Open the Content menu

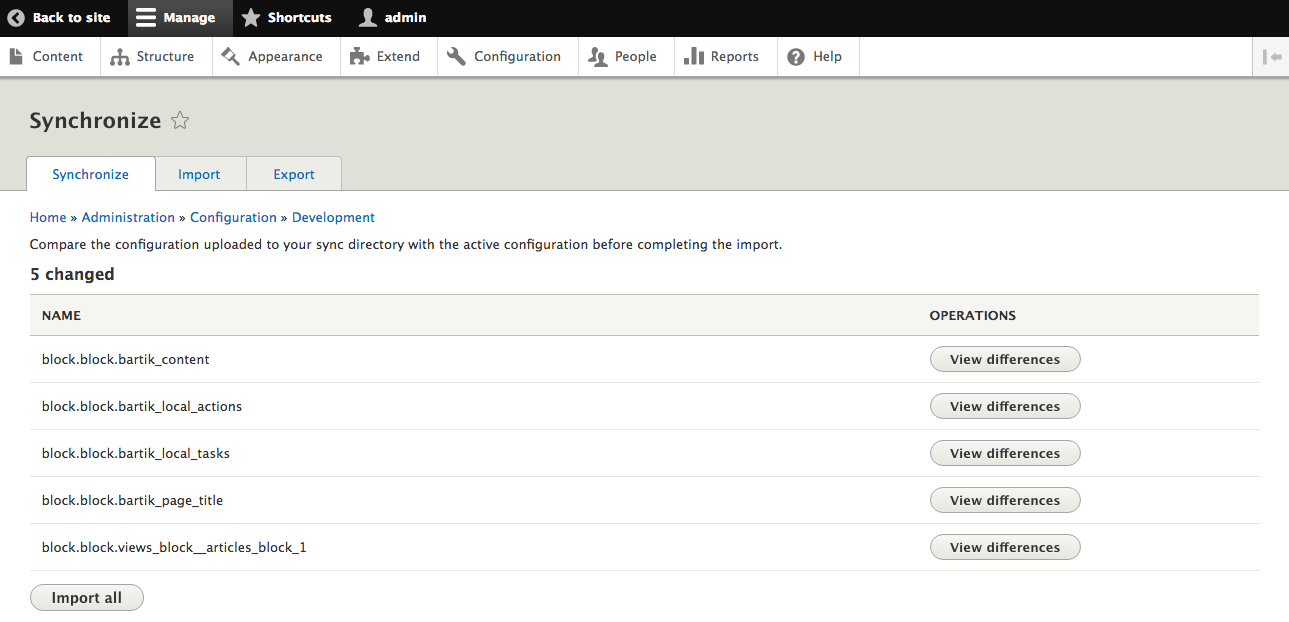[47, 57]
